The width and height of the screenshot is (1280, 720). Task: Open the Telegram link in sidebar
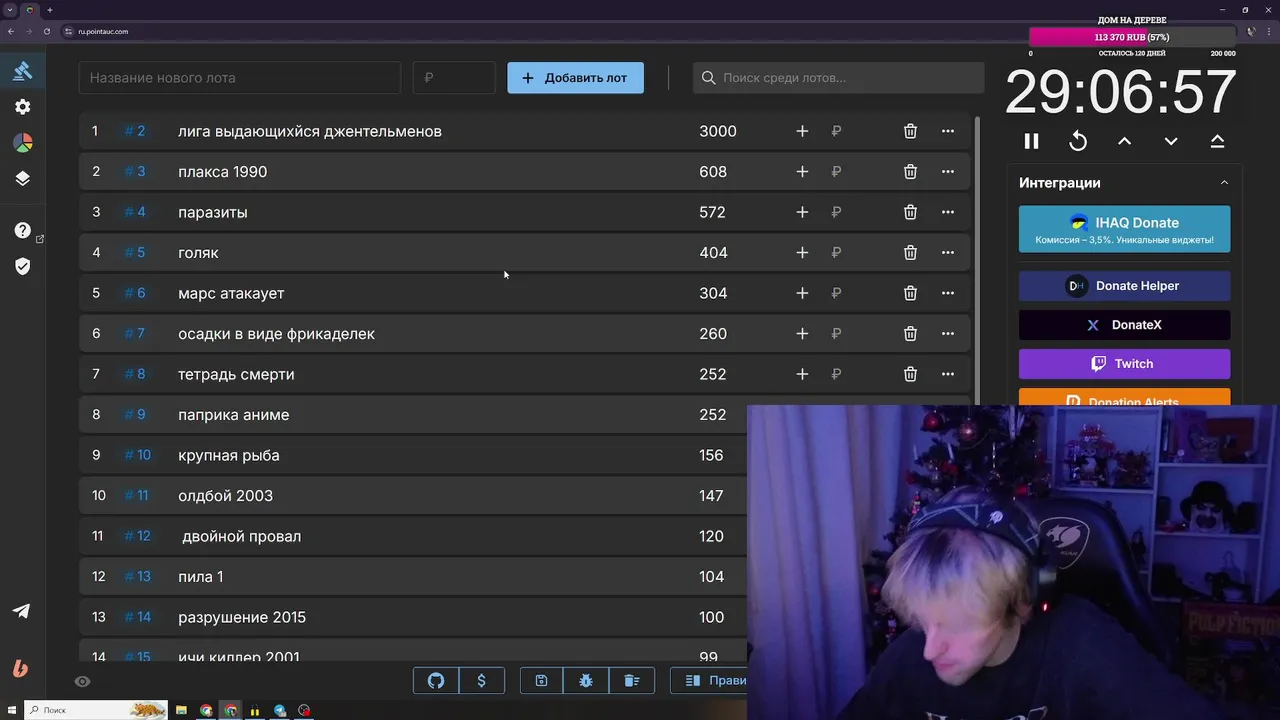21,611
